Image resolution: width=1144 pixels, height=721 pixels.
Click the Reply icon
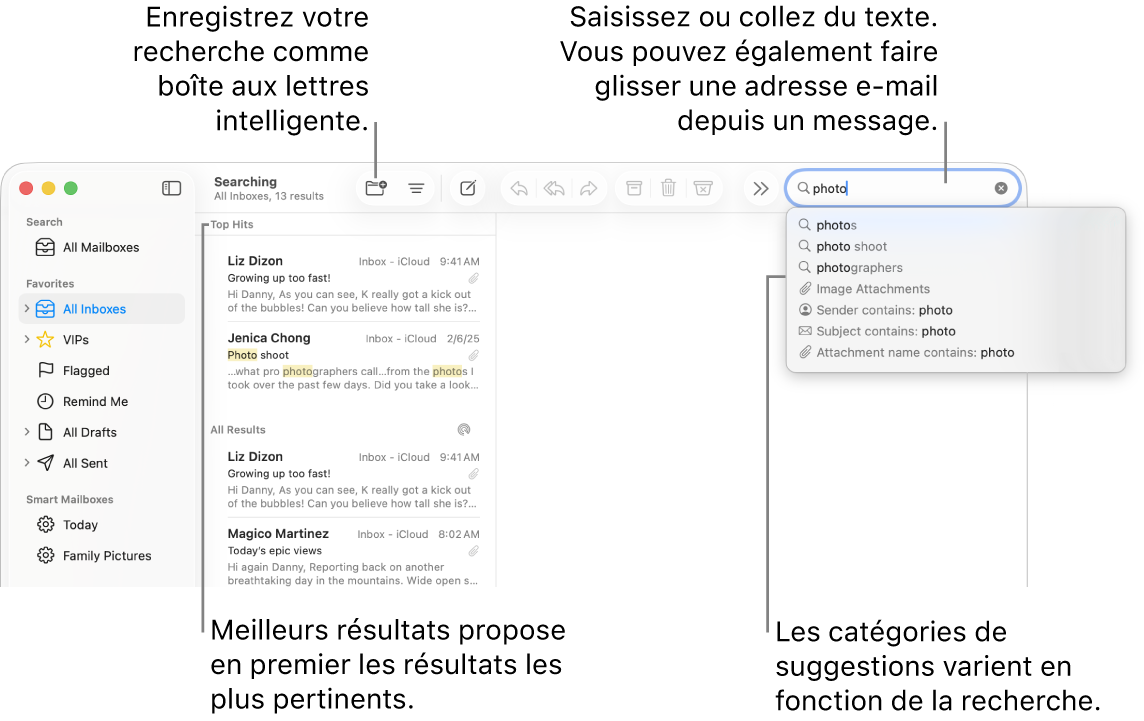[x=518, y=188]
